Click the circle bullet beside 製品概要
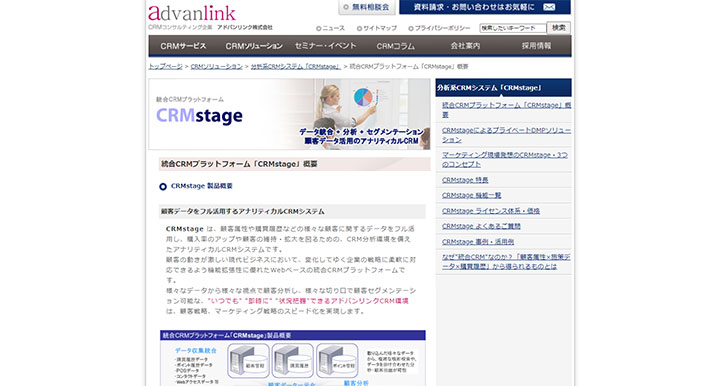Viewport: 720px width, 386px height. click(163, 186)
